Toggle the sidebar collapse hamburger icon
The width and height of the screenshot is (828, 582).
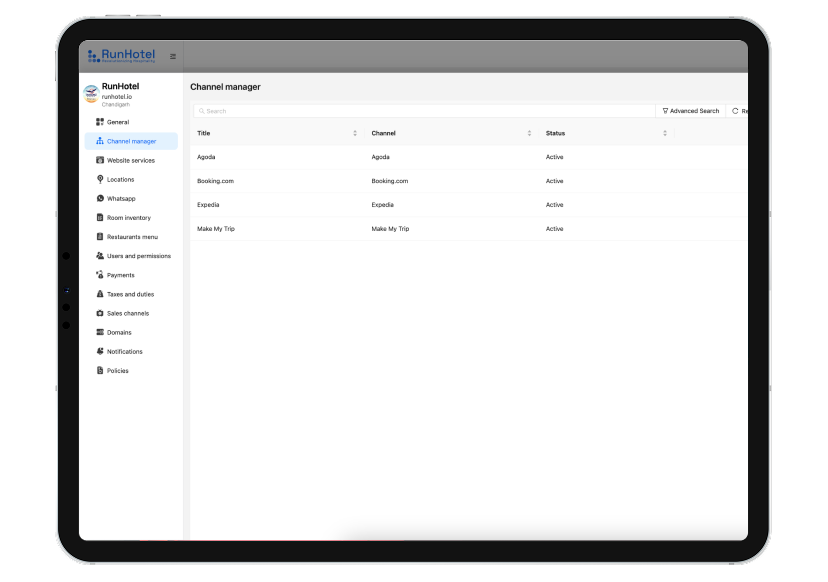click(x=173, y=57)
